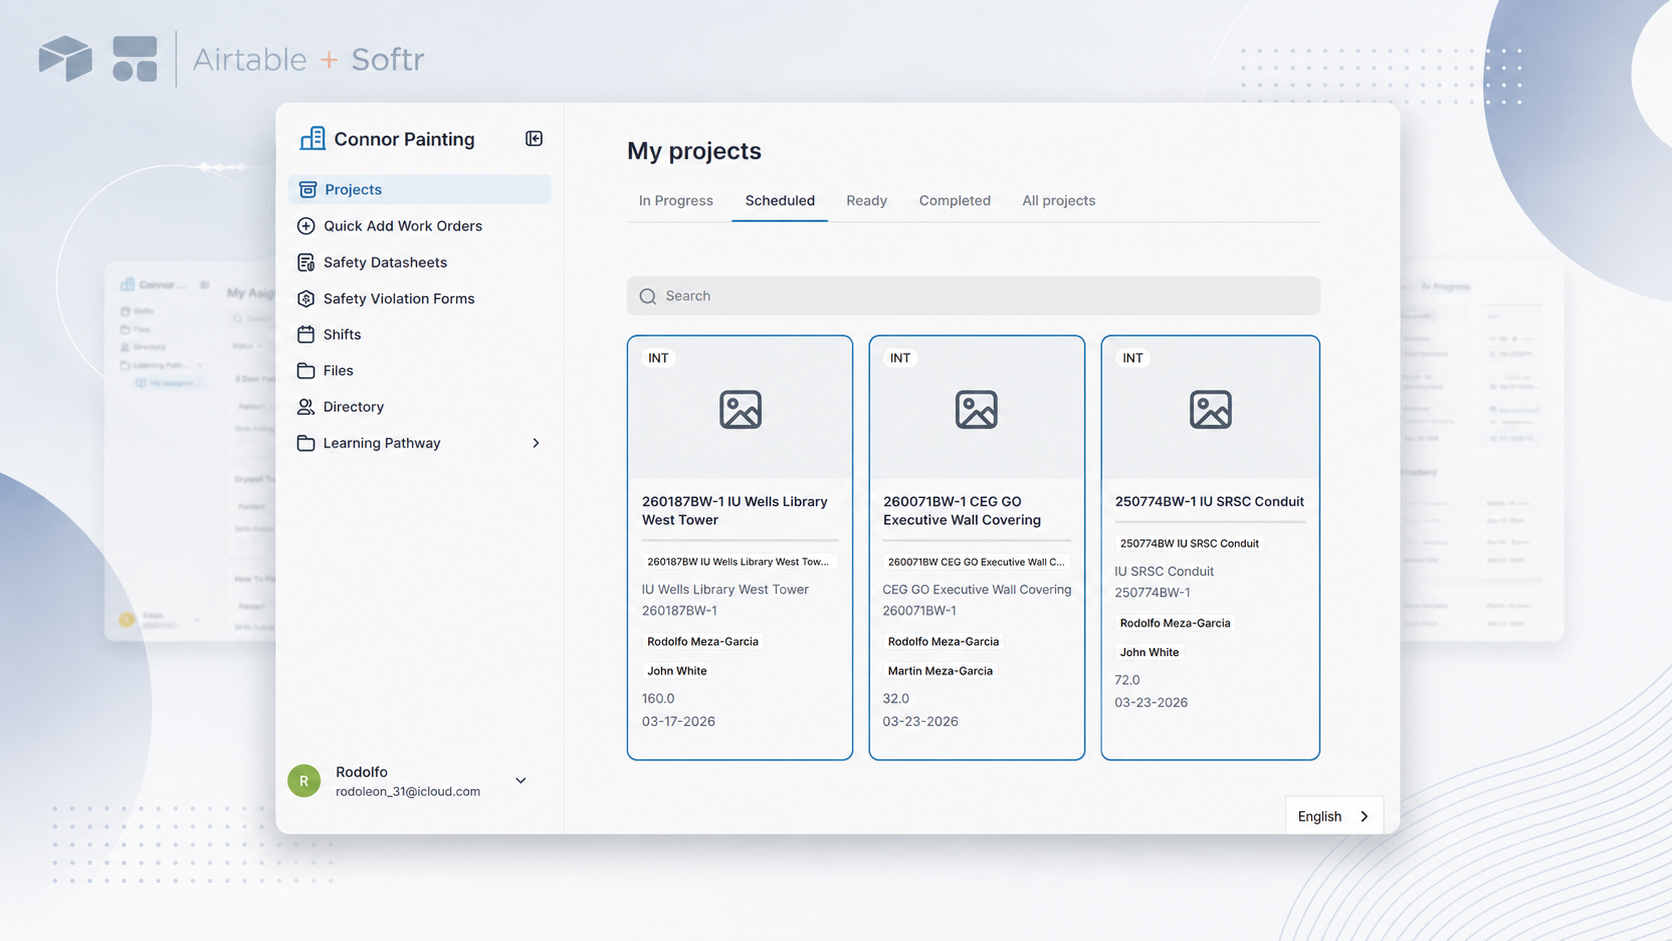
Task: Click the 72.0 hours value
Action: pos(1127,680)
